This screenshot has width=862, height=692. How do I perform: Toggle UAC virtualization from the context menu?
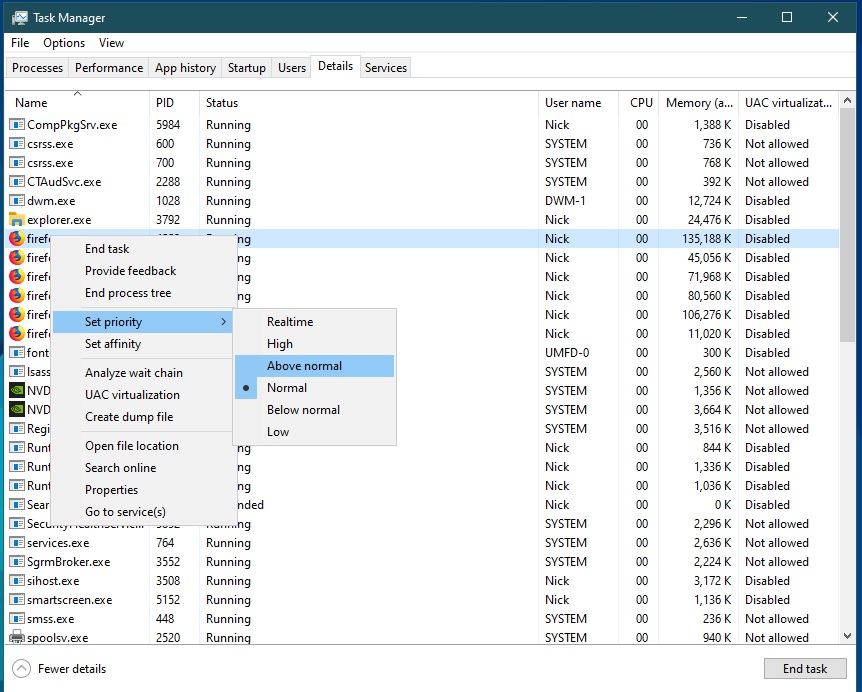(143, 395)
